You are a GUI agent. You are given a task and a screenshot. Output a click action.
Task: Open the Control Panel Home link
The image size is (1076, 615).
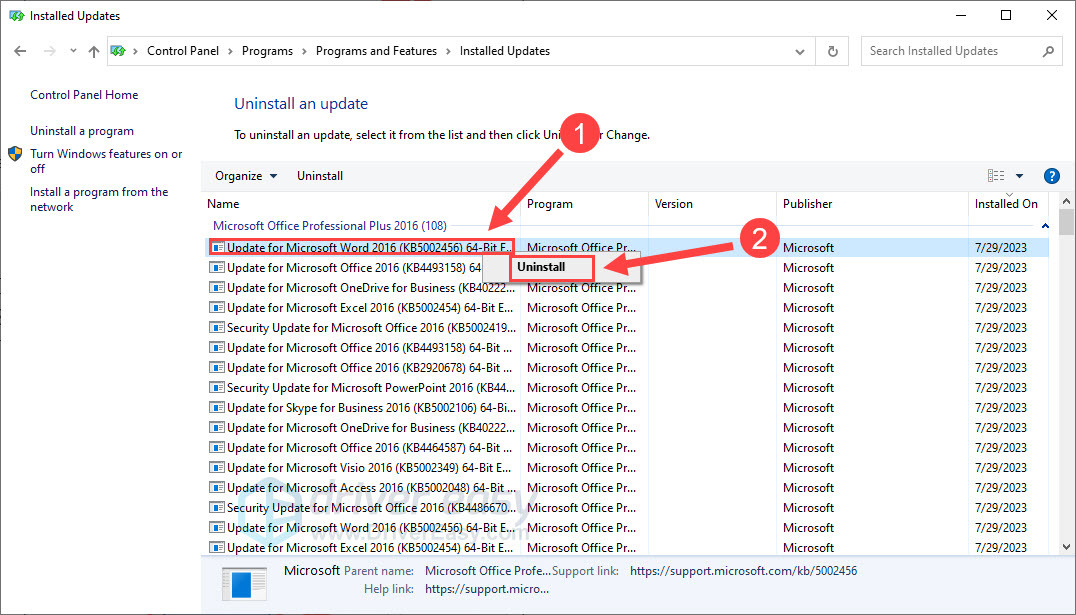[x=83, y=94]
